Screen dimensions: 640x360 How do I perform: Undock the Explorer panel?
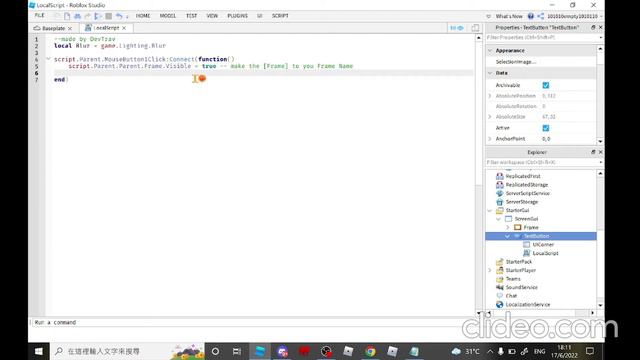click(593, 152)
